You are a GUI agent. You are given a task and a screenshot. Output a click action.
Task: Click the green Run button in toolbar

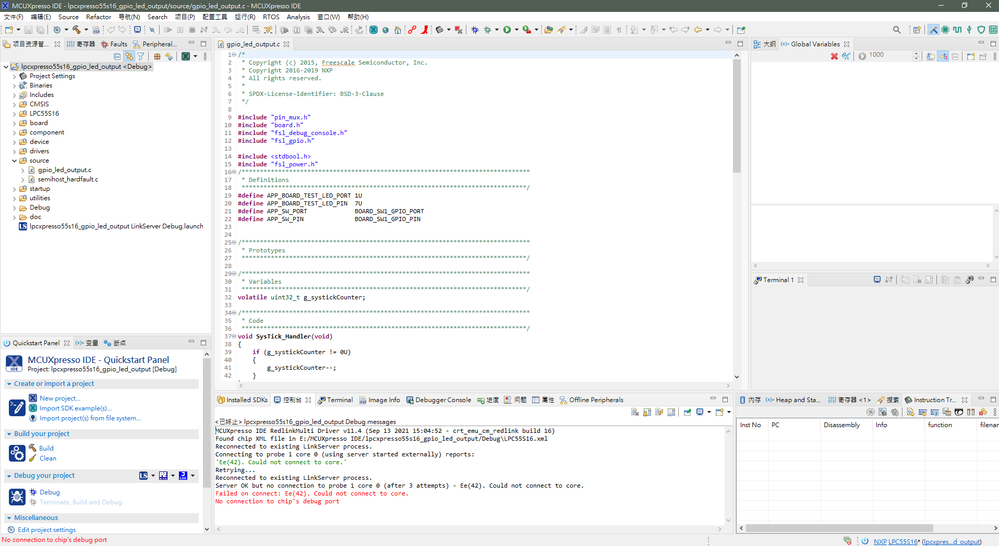point(507,30)
